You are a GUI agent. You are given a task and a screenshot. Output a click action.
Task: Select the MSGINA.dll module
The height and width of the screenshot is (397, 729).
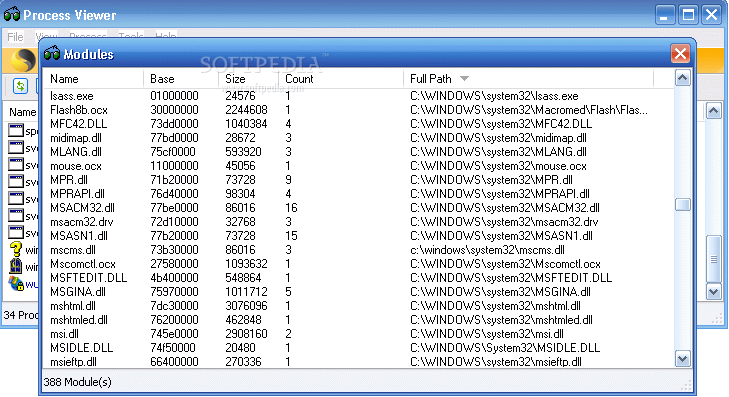click(78, 291)
